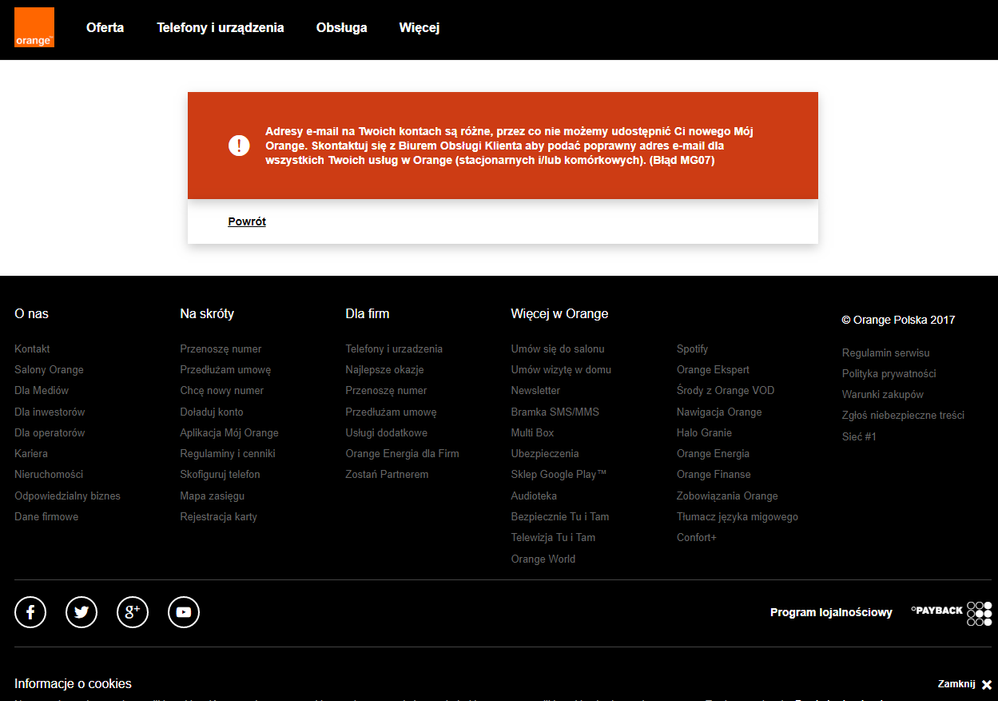Open the Oferta menu
The image size is (998, 701).
(x=105, y=28)
